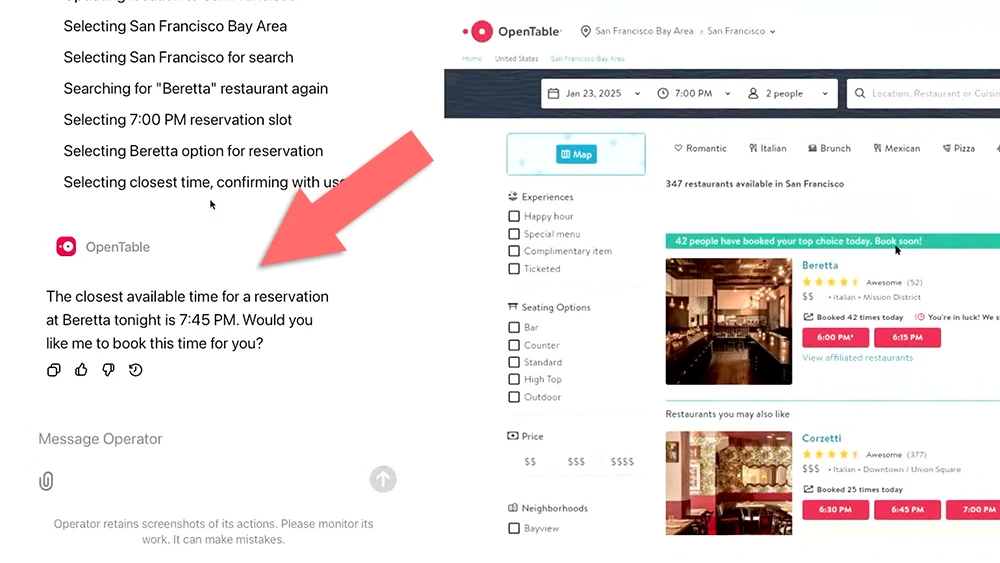
Task: Open the Map view button
Action: [577, 154]
